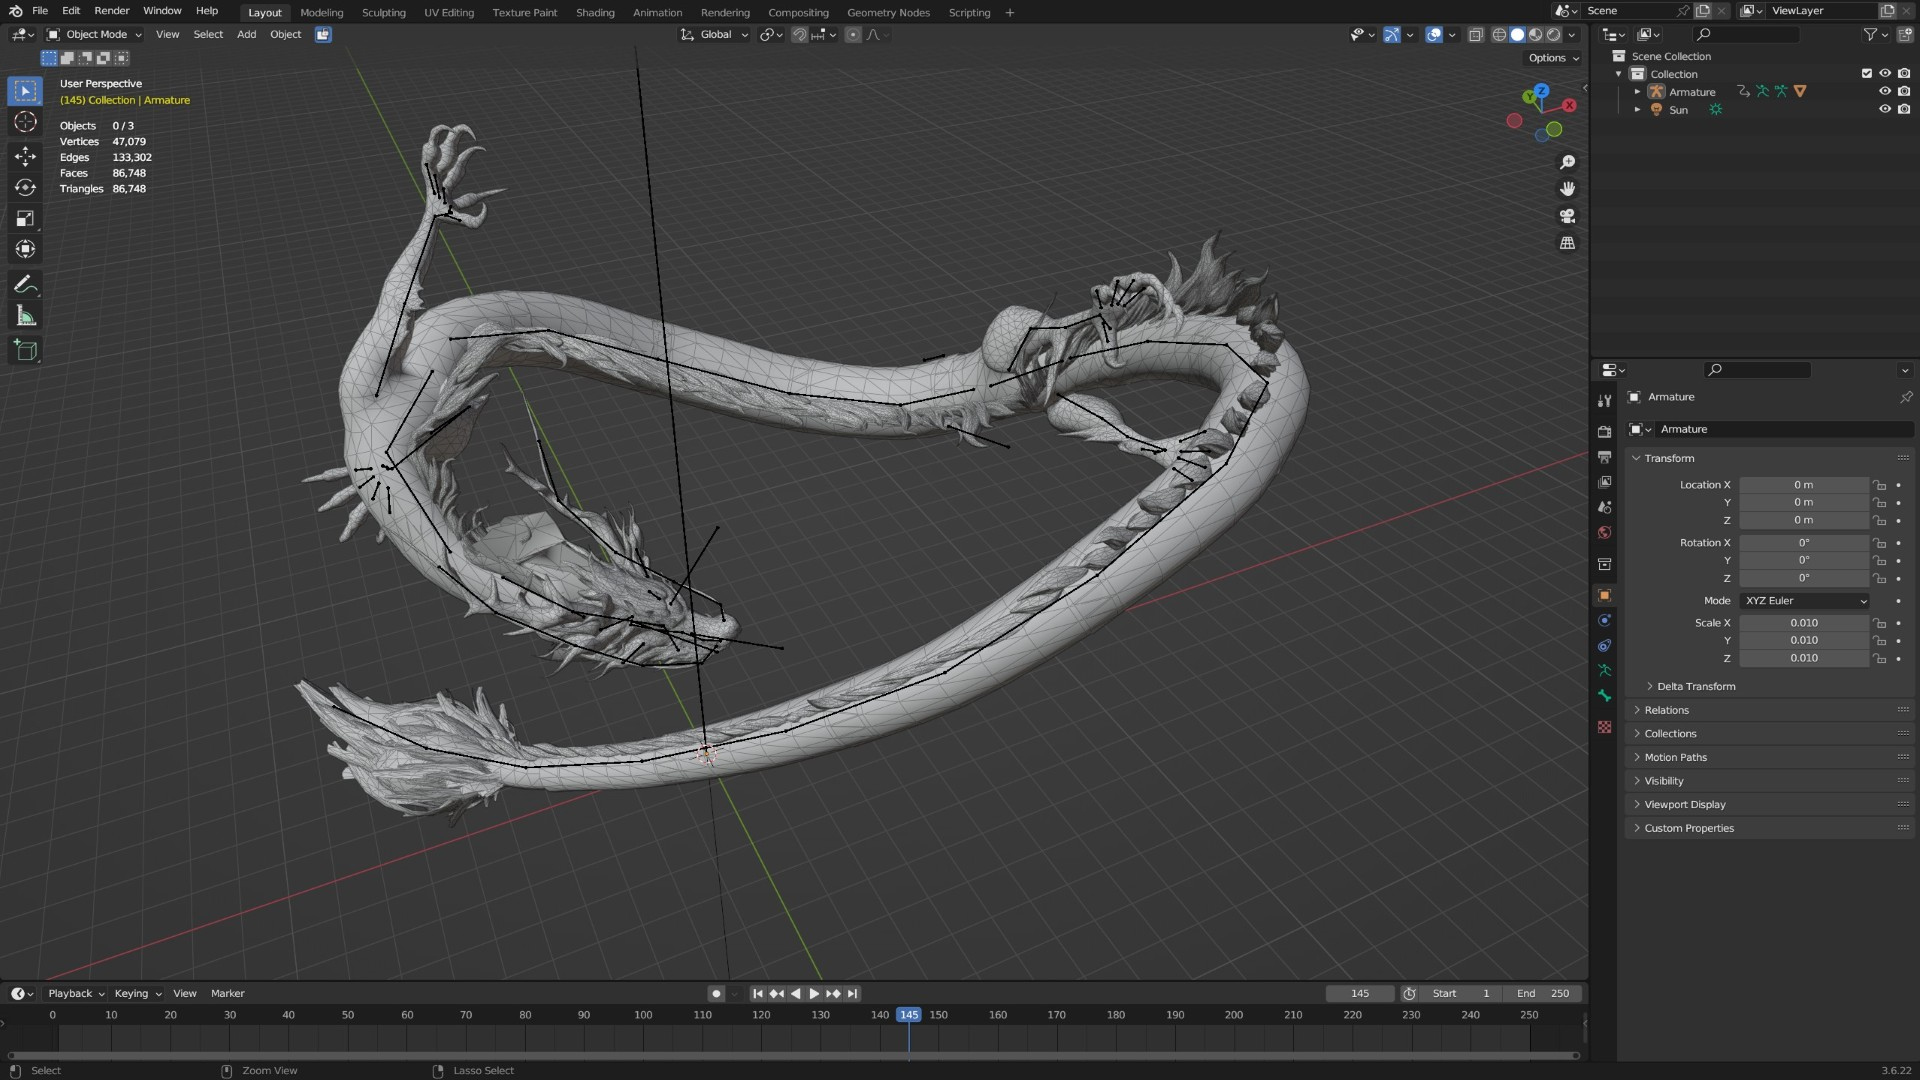The image size is (1920, 1080).
Task: Jump to timeline end button
Action: pyautogui.click(x=852, y=993)
